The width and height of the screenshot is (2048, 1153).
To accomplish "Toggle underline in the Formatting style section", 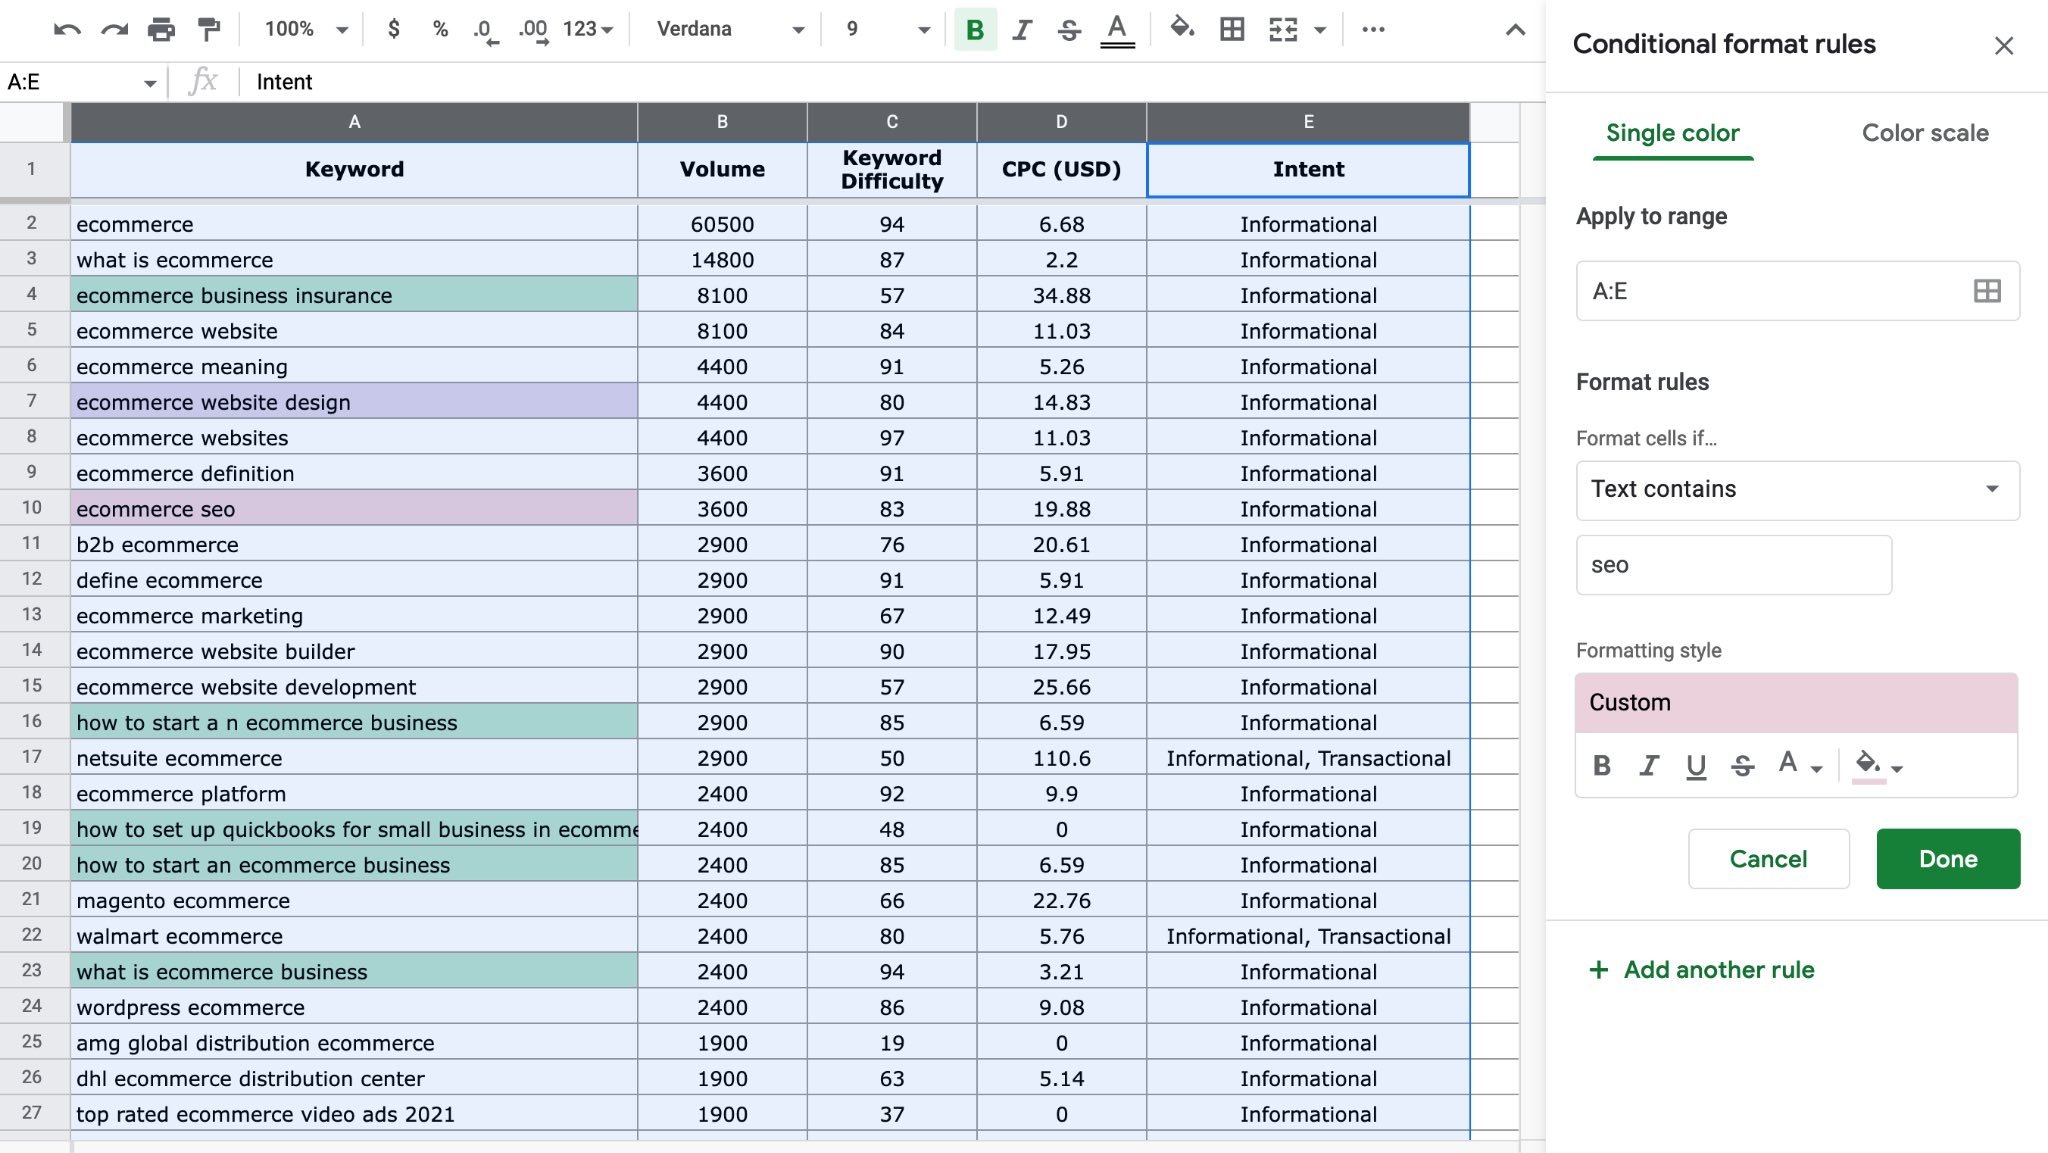I will click(1695, 766).
